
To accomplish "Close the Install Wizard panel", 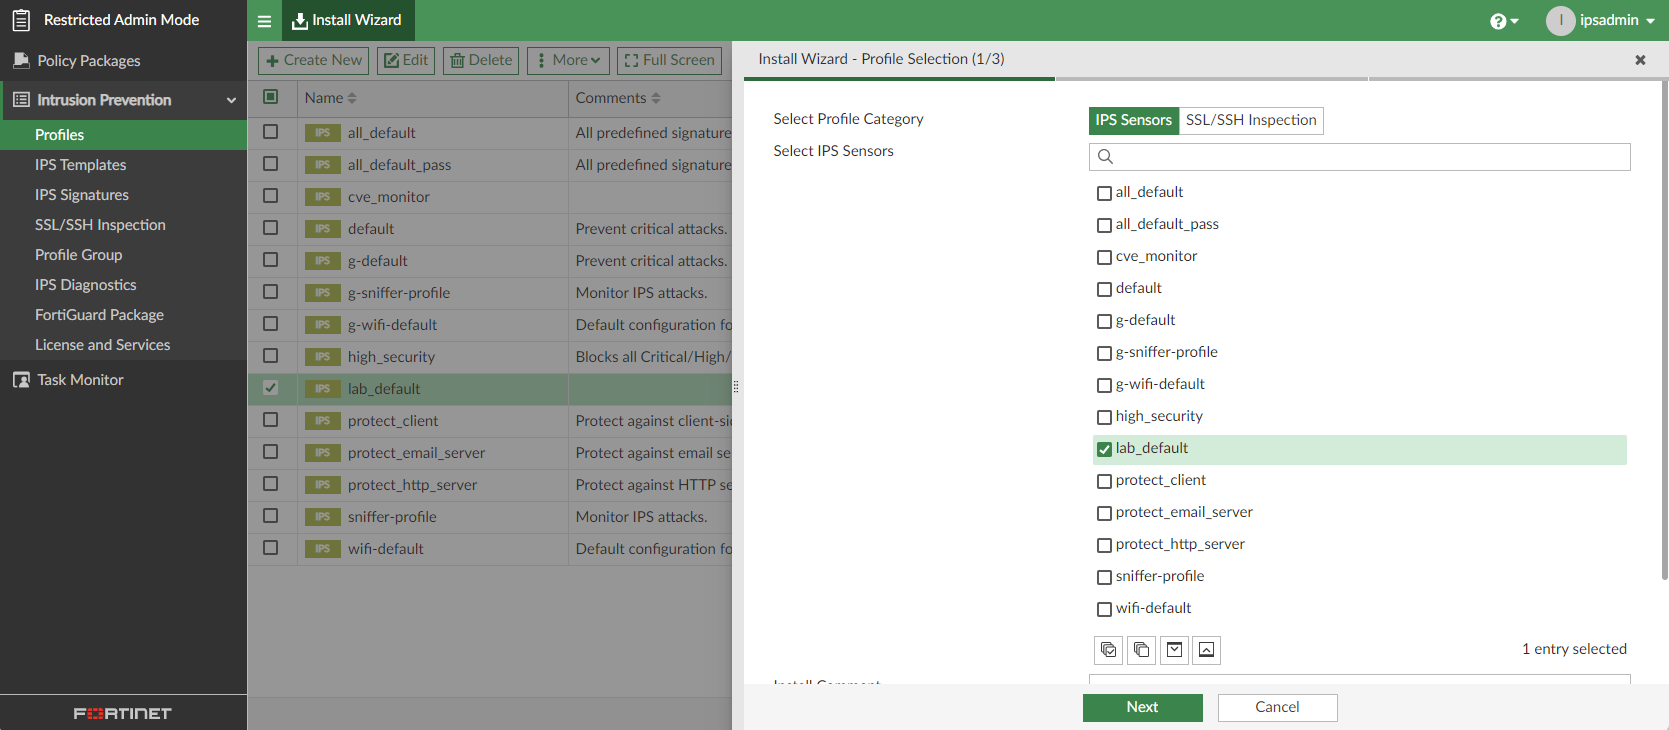I will (1640, 60).
